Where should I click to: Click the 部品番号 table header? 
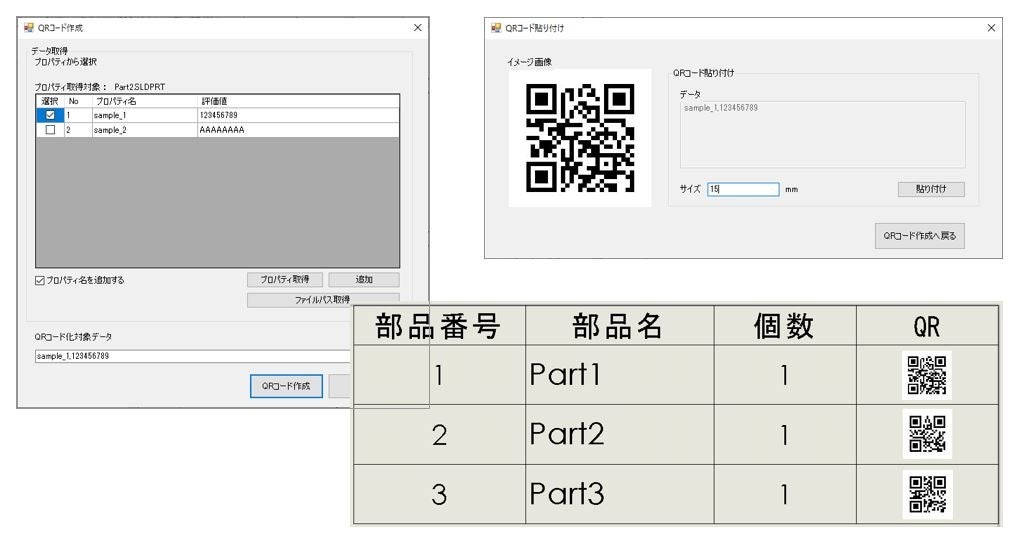pyautogui.click(x=439, y=325)
